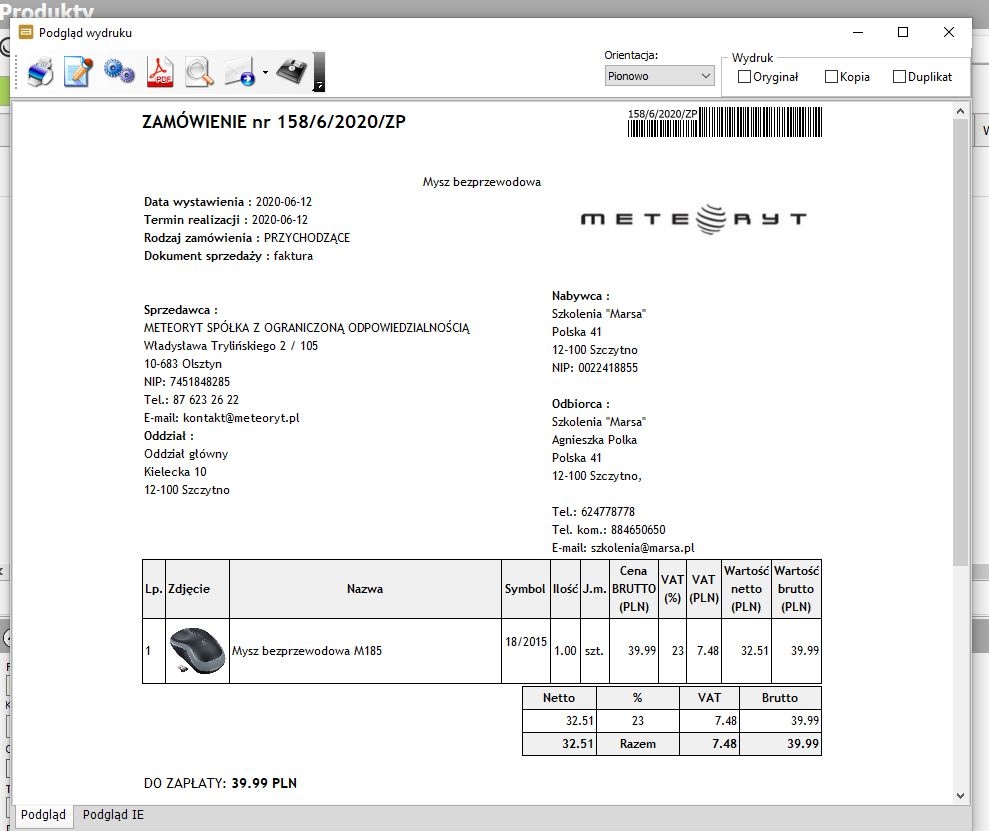Screen dimensions: 989x831
Task: Maximize the Podgląd wydruku window
Action: [x=903, y=32]
